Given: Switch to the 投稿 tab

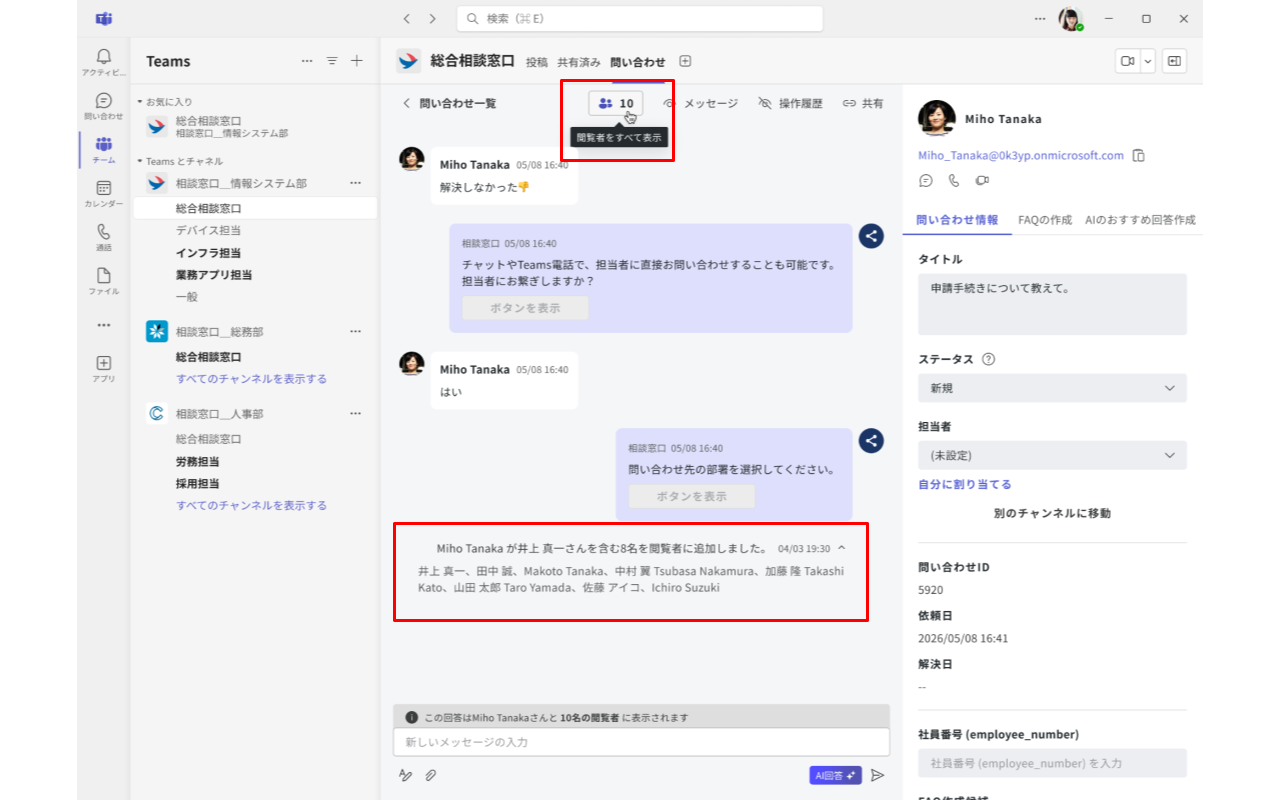Looking at the screenshot, I should (537, 62).
